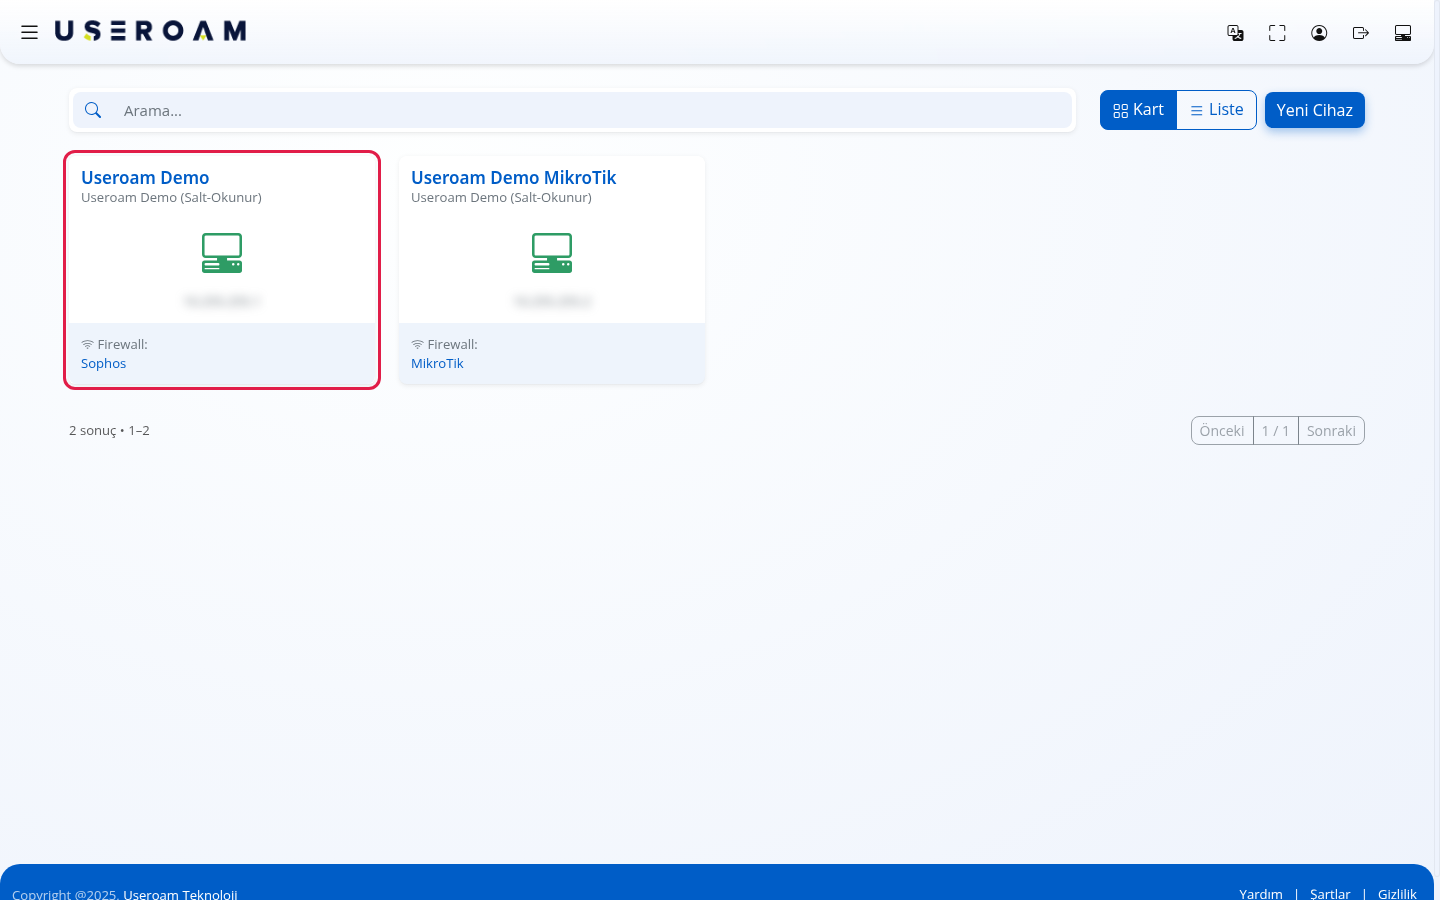The image size is (1440, 900).
Task: Click the green device icon in Useroam Demo card
Action: pyautogui.click(x=222, y=253)
